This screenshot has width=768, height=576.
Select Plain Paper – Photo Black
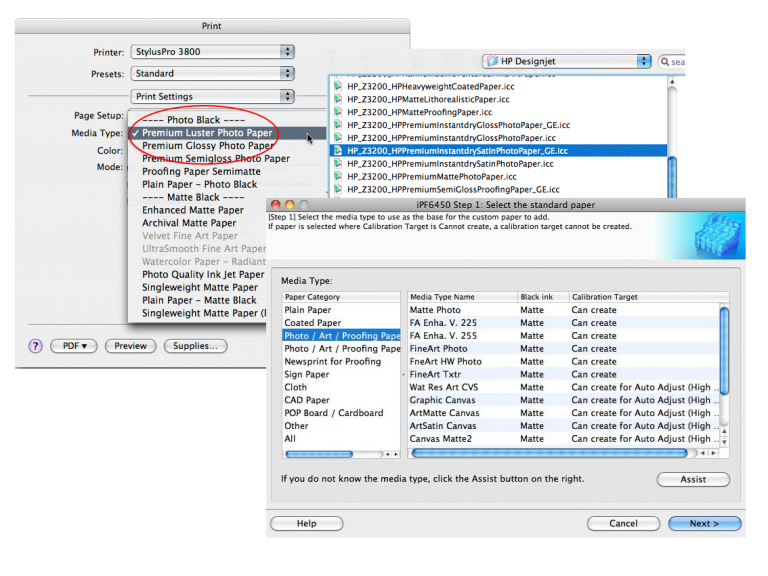pyautogui.click(x=199, y=185)
